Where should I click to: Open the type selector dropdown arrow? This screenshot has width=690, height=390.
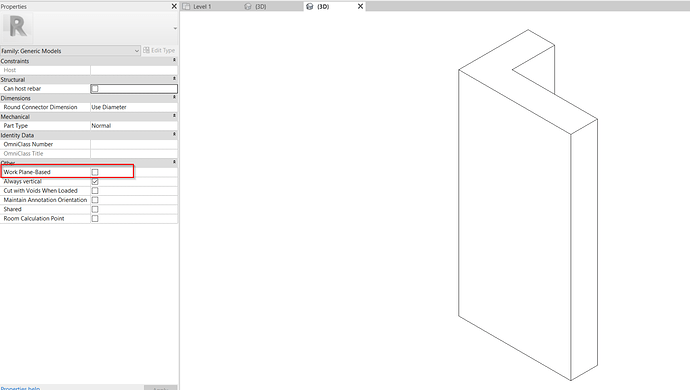pyautogui.click(x=175, y=29)
